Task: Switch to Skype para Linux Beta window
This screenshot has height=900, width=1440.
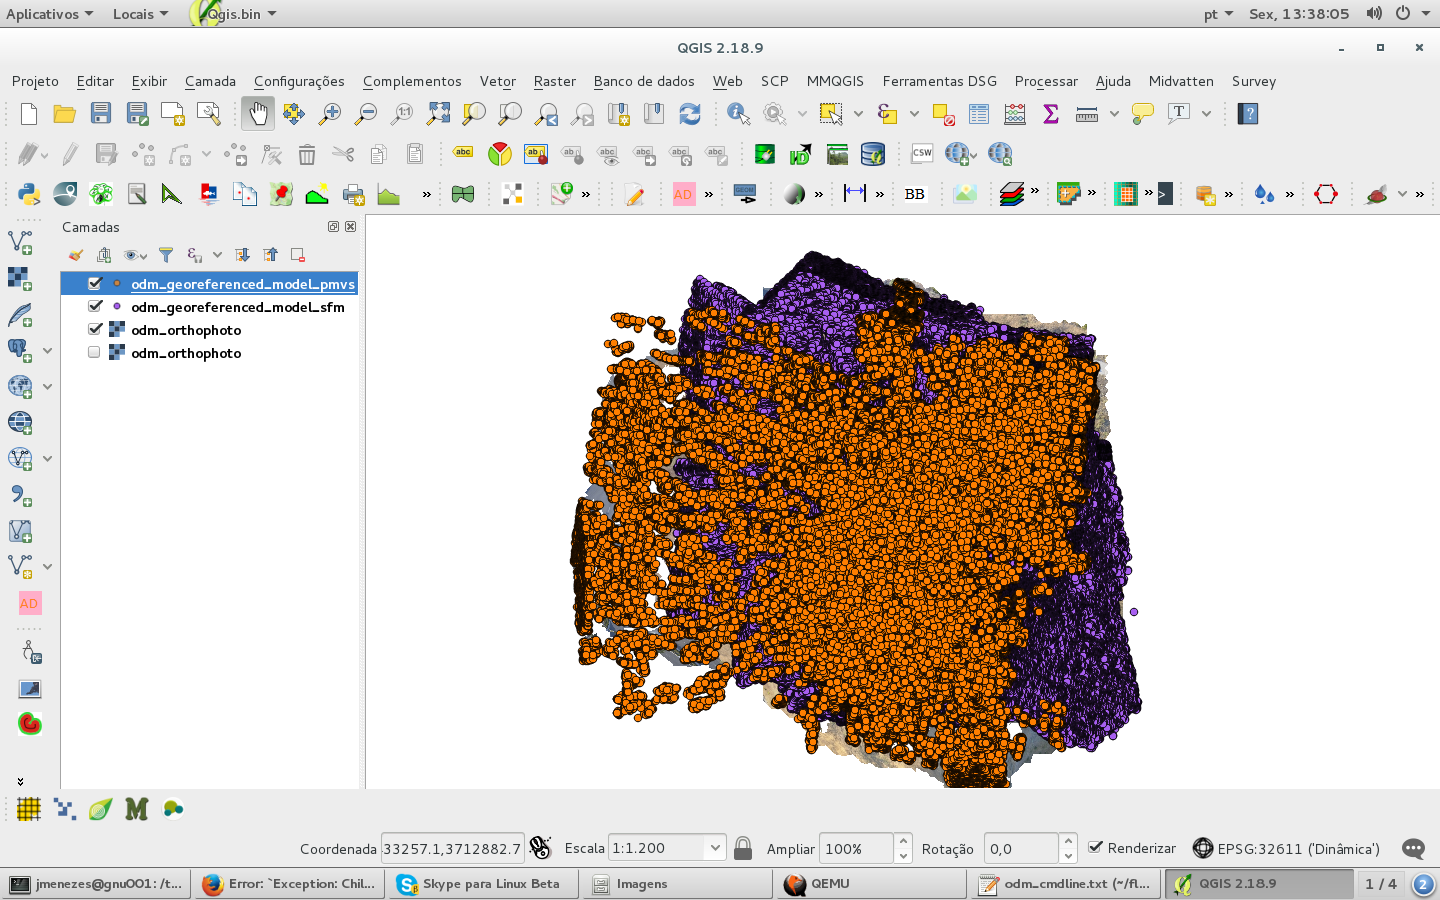Action: (480, 884)
